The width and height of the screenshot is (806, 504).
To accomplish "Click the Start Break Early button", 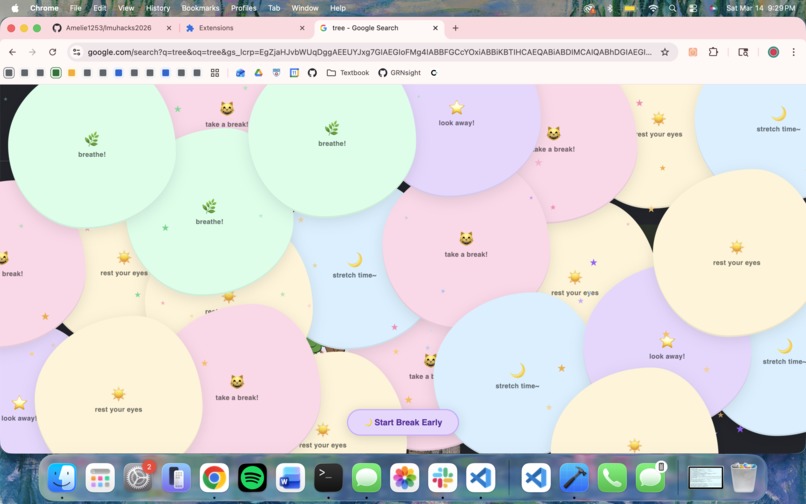I will (402, 422).
